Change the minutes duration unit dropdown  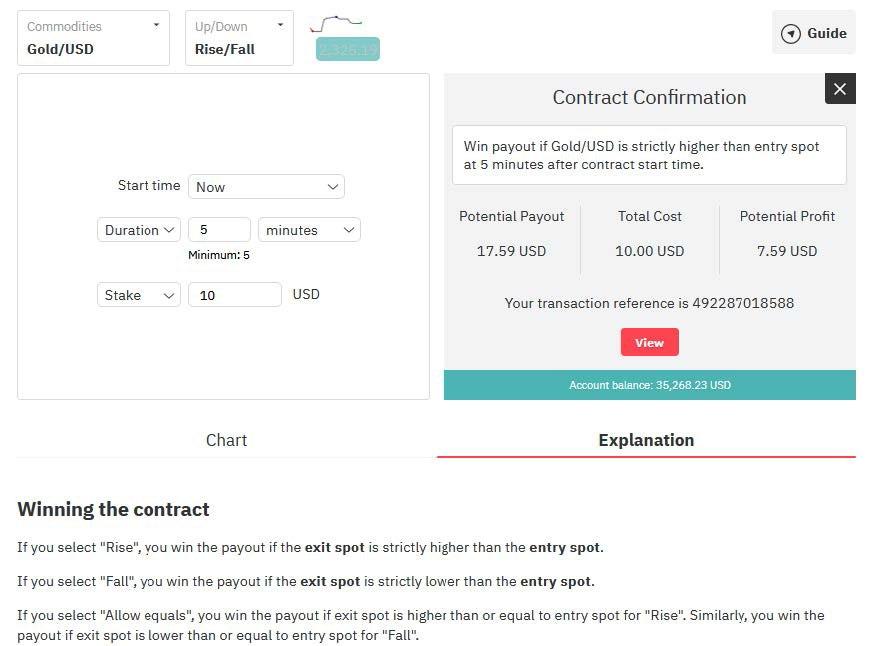[x=309, y=230]
